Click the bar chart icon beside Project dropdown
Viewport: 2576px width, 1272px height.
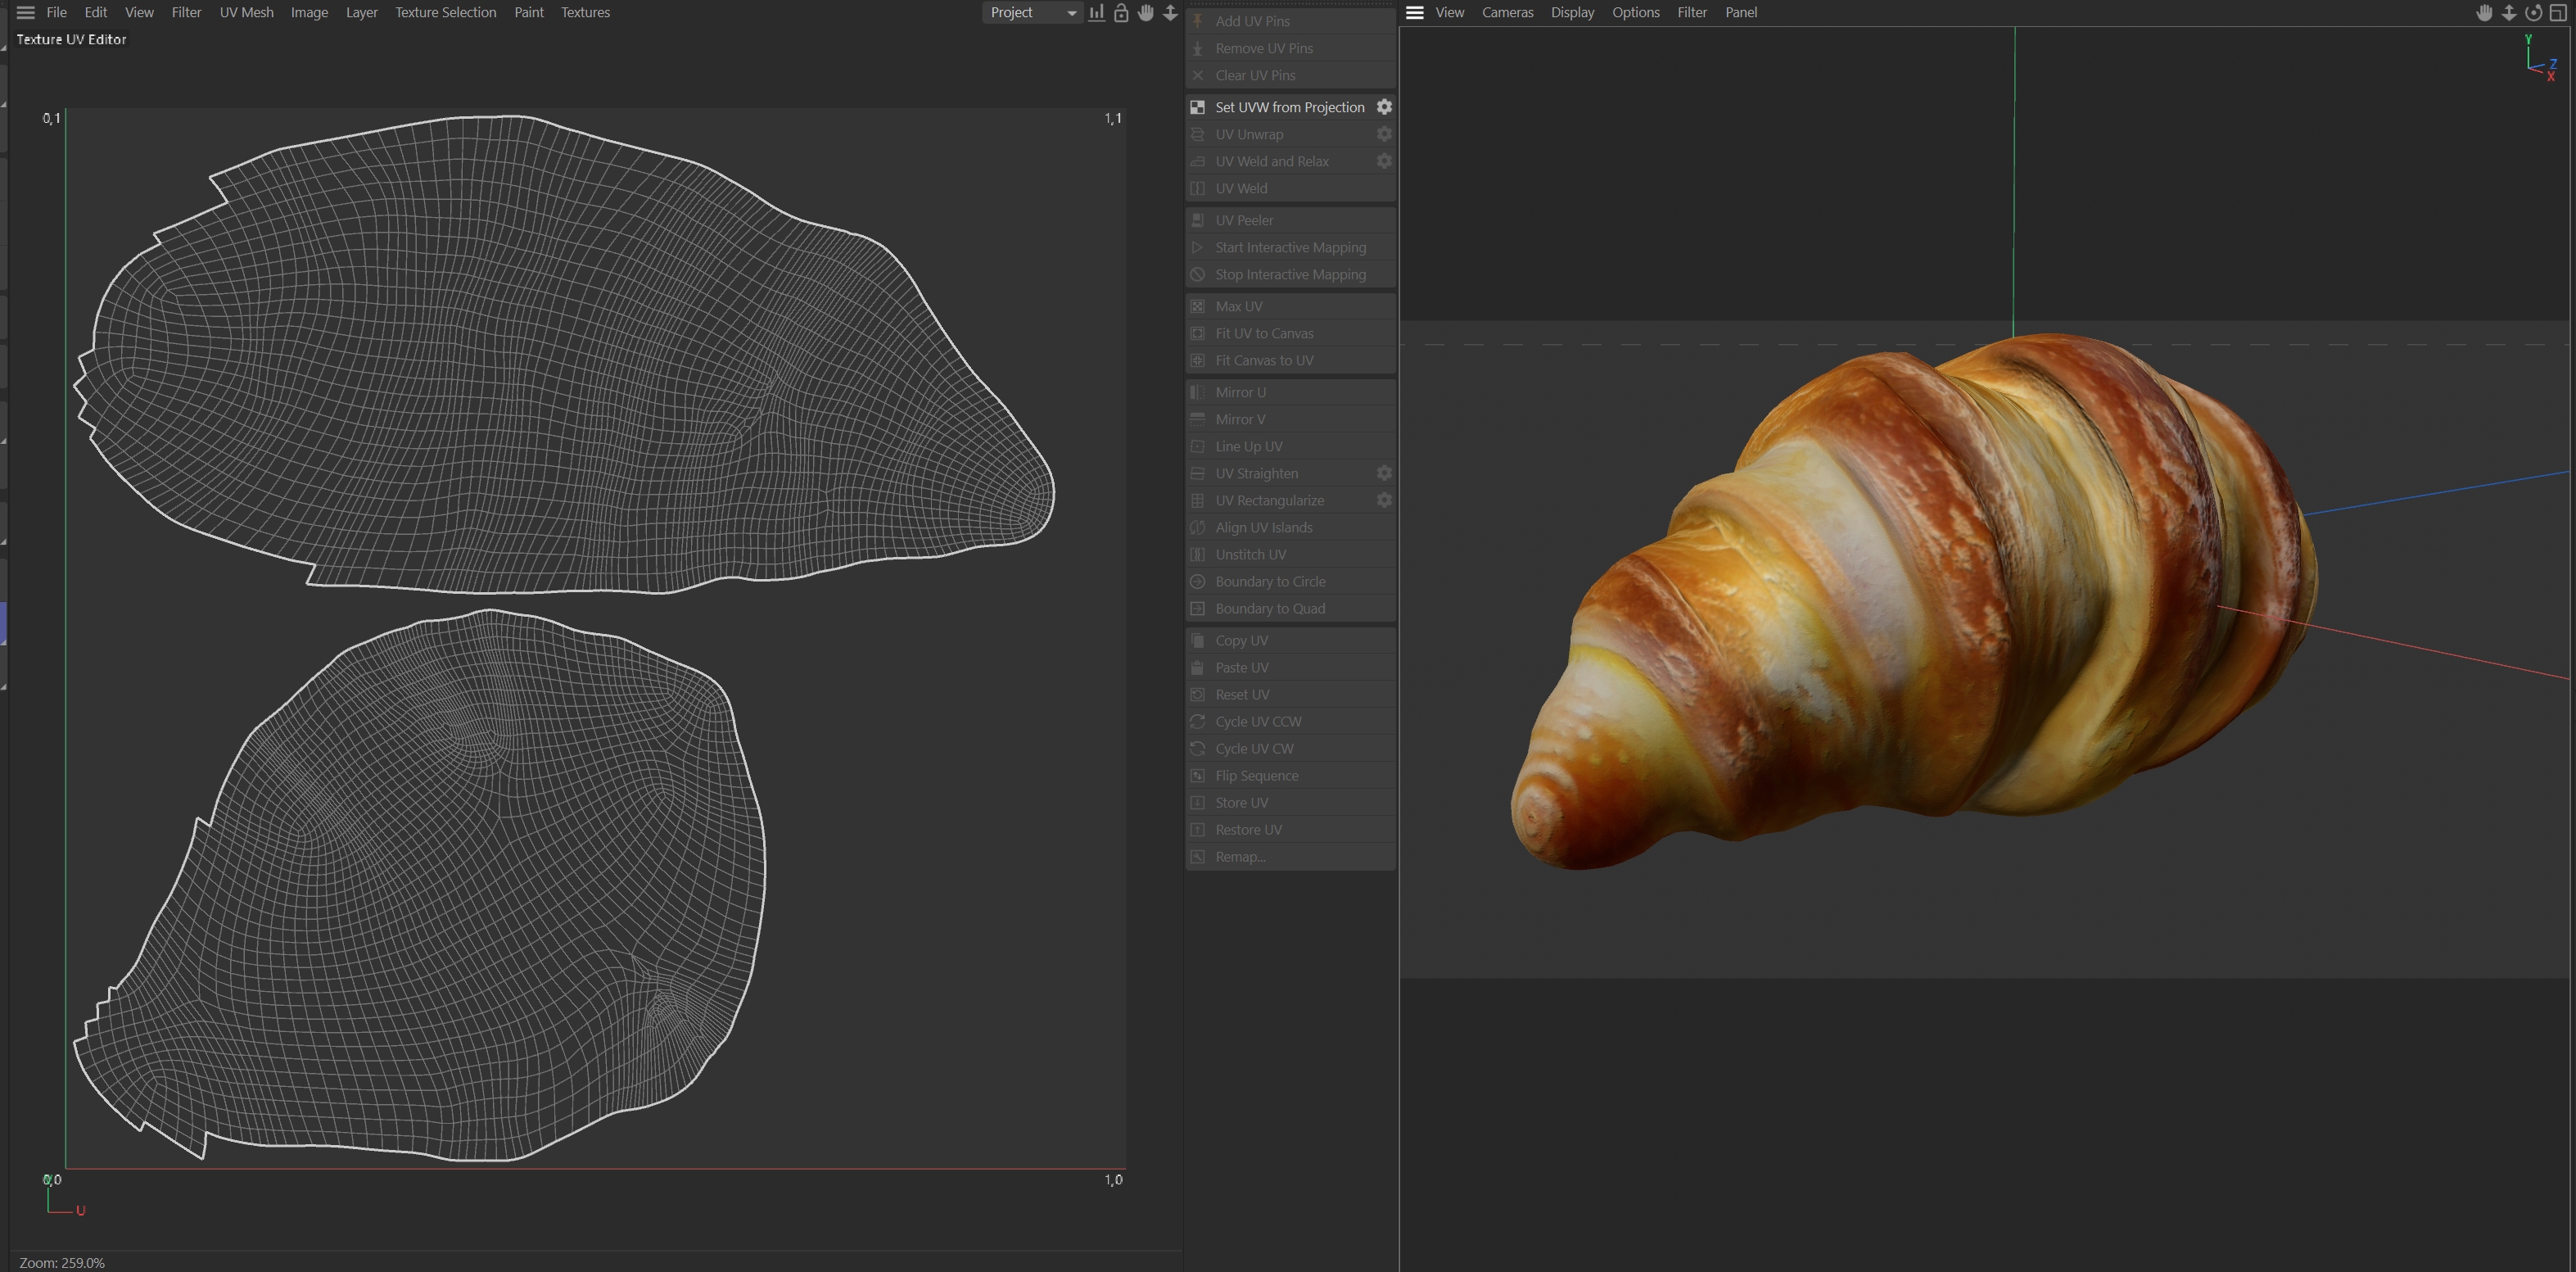click(x=1097, y=13)
